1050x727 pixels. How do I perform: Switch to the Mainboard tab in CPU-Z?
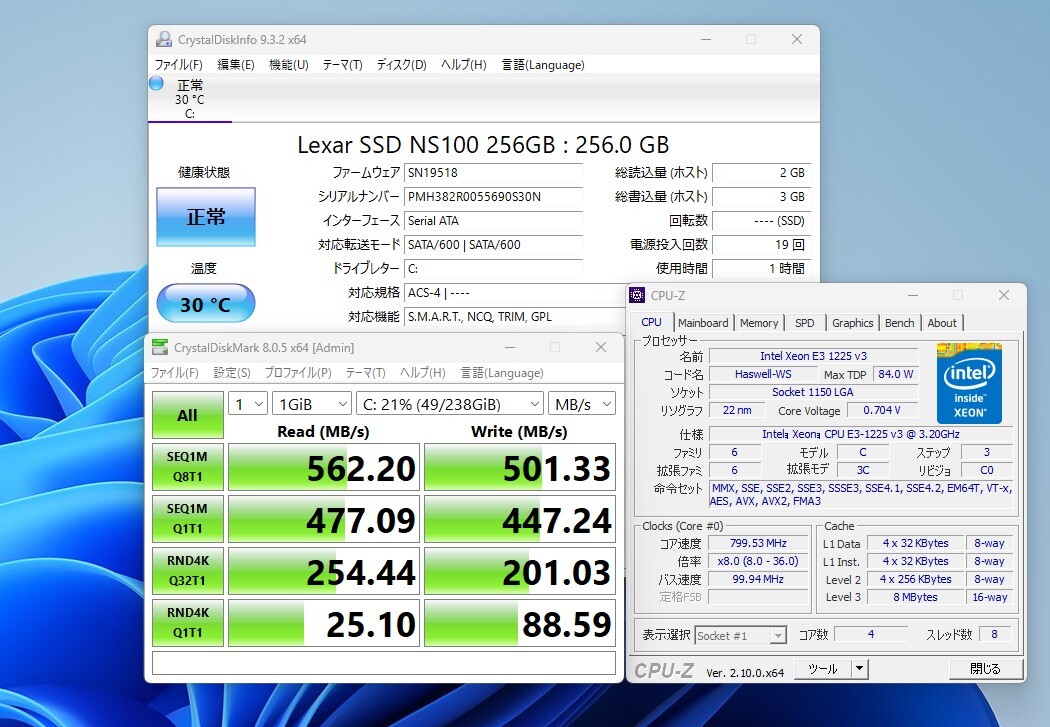point(703,323)
